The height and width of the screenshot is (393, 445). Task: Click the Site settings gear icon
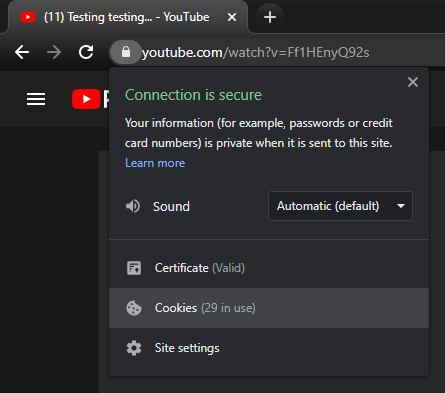[134, 348]
